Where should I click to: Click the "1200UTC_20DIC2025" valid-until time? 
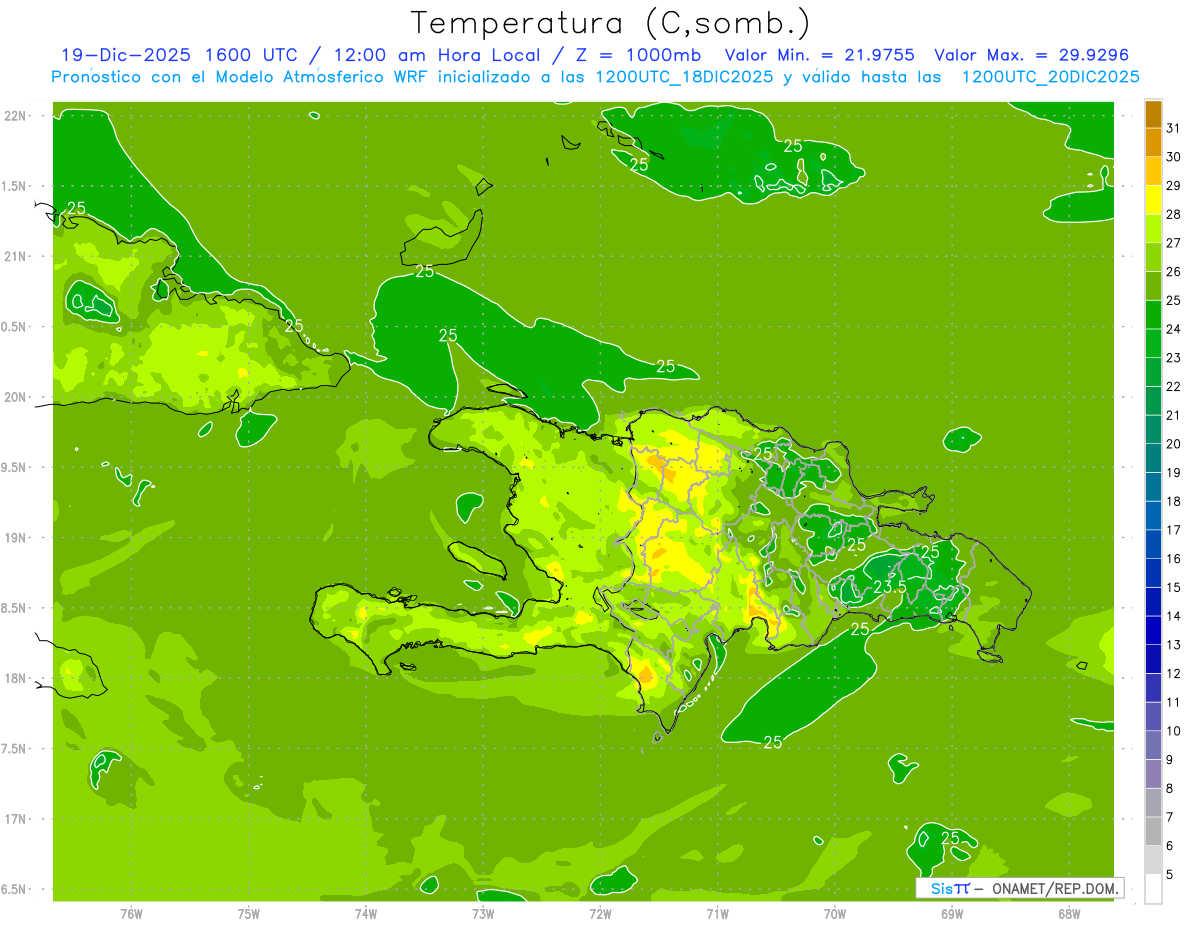(1050, 77)
